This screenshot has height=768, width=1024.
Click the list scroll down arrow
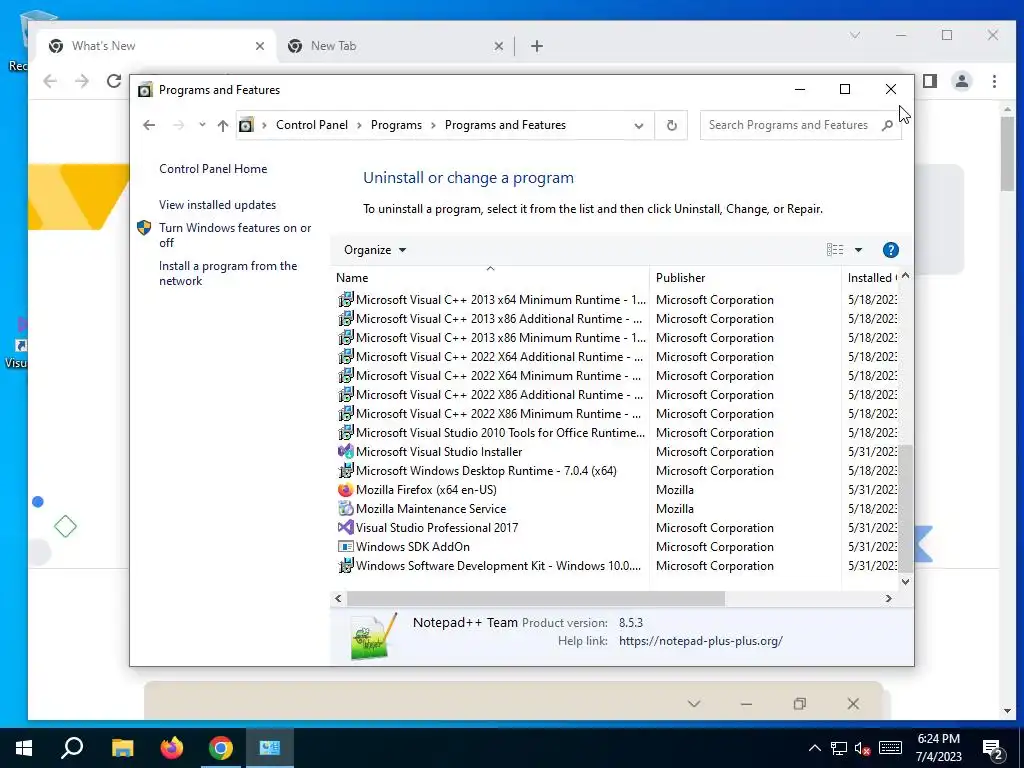tap(905, 581)
